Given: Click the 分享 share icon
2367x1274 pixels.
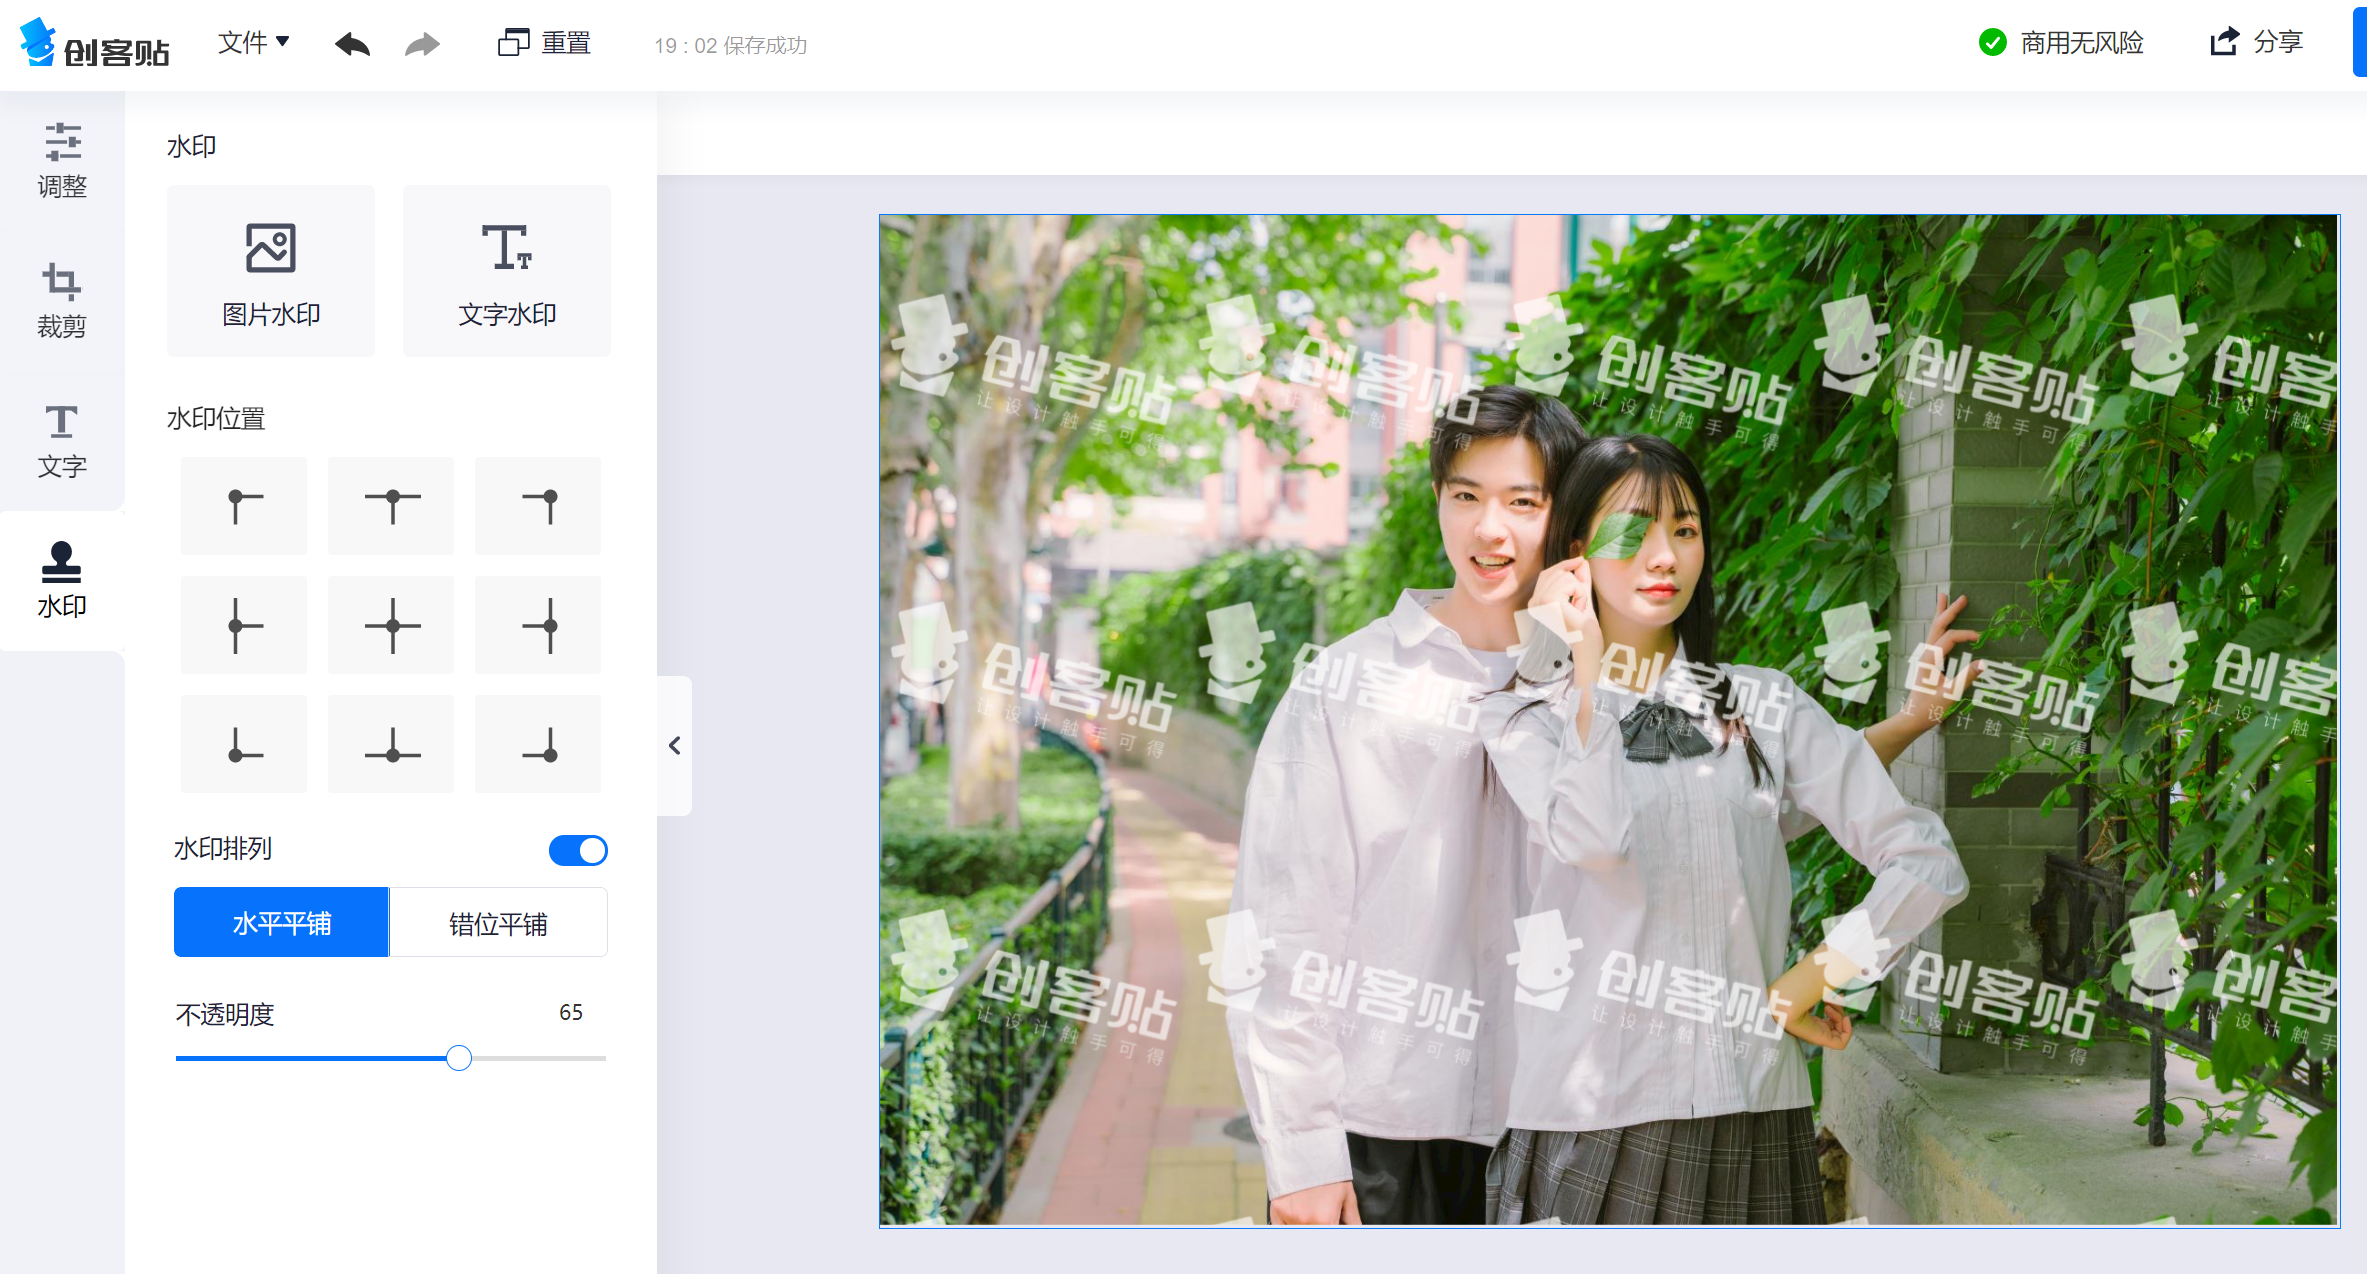Looking at the screenshot, I should (x=2224, y=42).
